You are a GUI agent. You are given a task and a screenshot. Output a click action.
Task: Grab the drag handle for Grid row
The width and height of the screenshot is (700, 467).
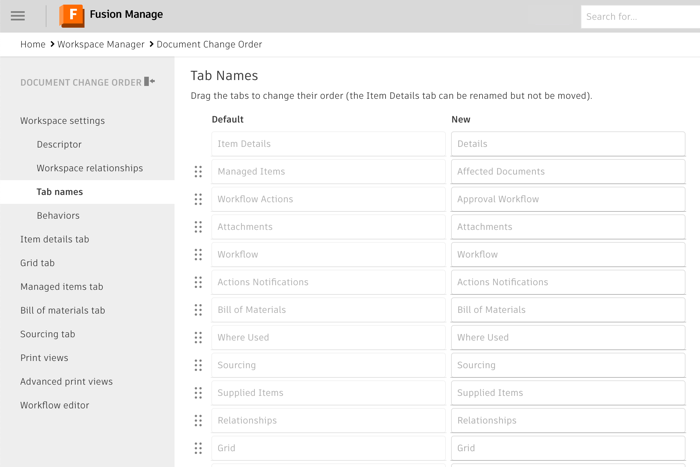(198, 448)
